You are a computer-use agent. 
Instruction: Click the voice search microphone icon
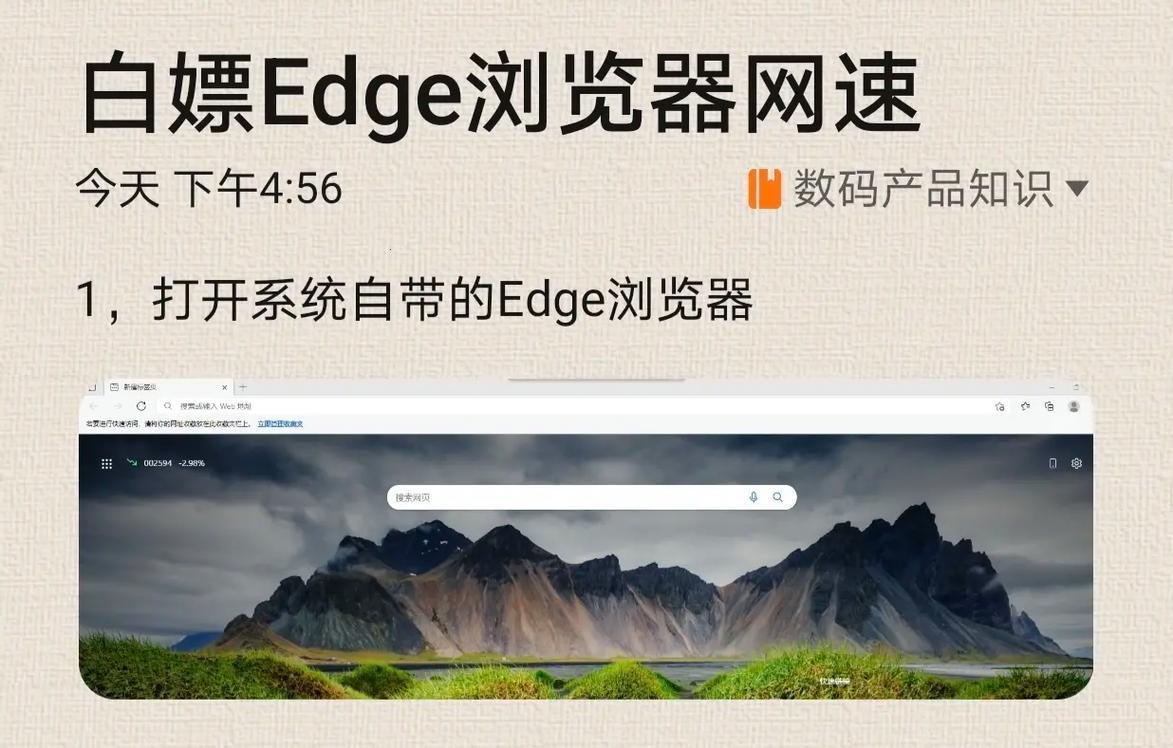[x=753, y=497]
